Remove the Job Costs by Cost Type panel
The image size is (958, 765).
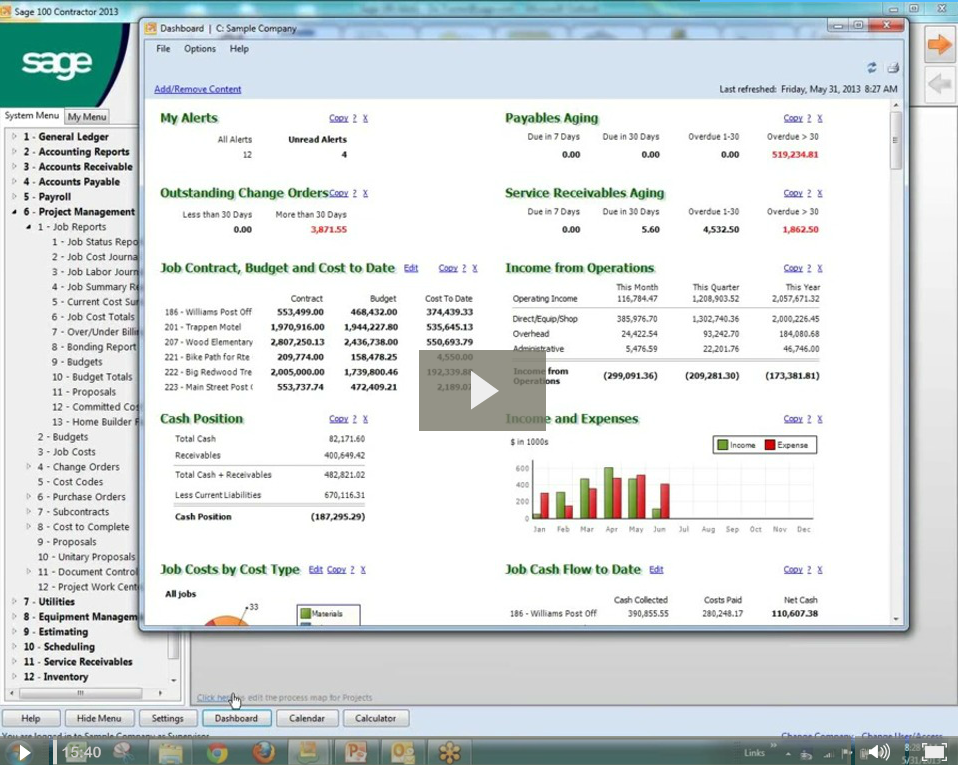point(363,569)
